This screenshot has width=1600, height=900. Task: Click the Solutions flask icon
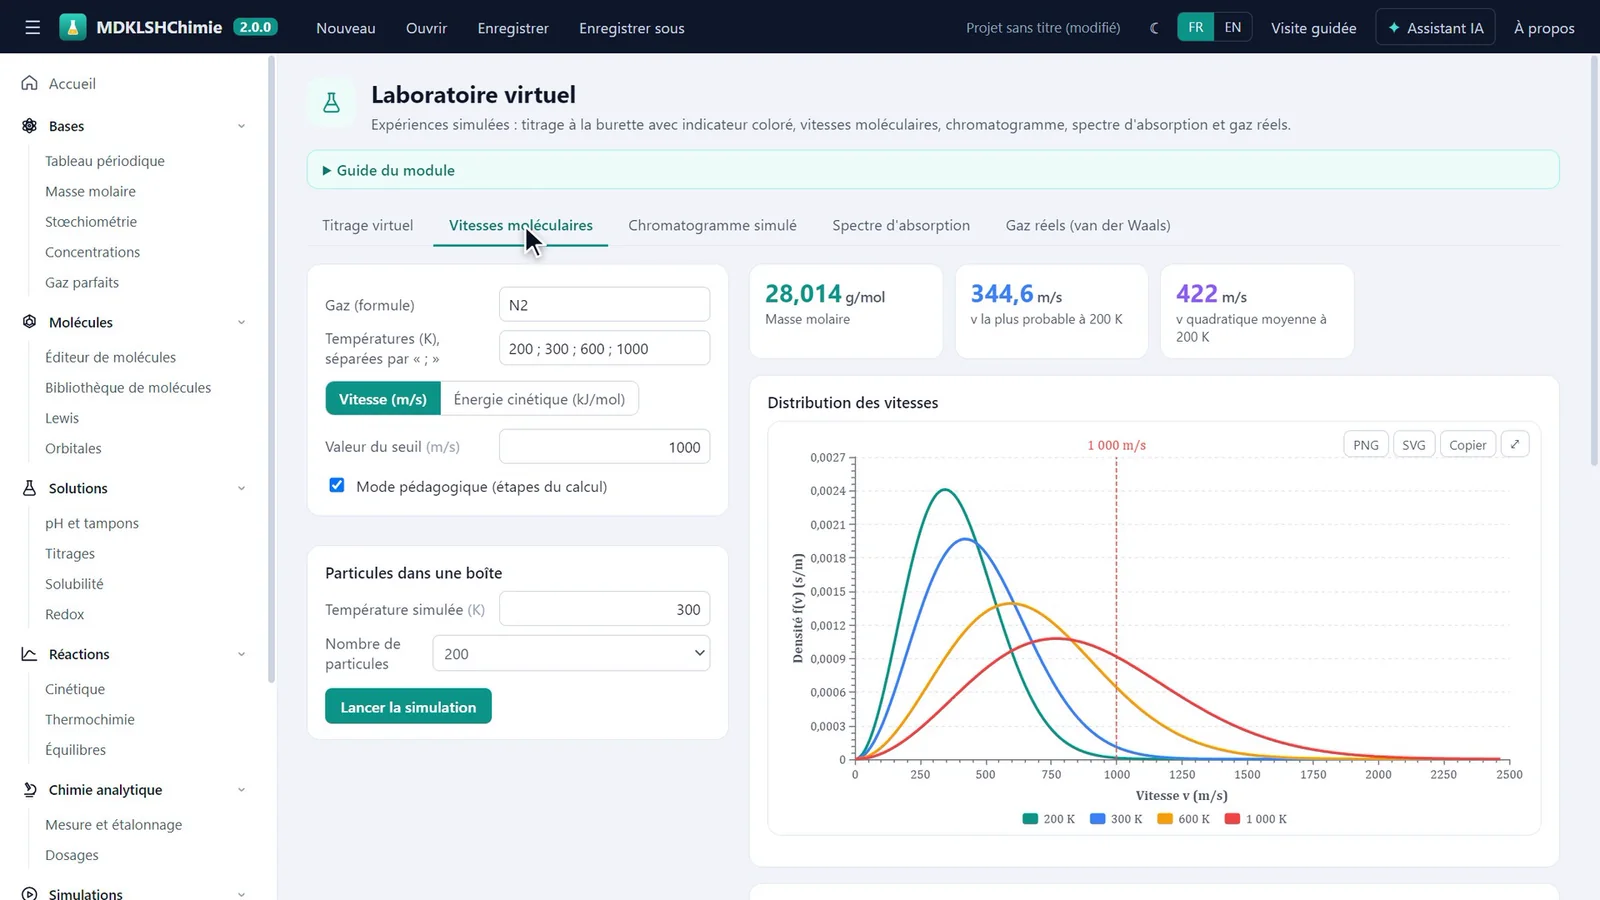click(30, 487)
